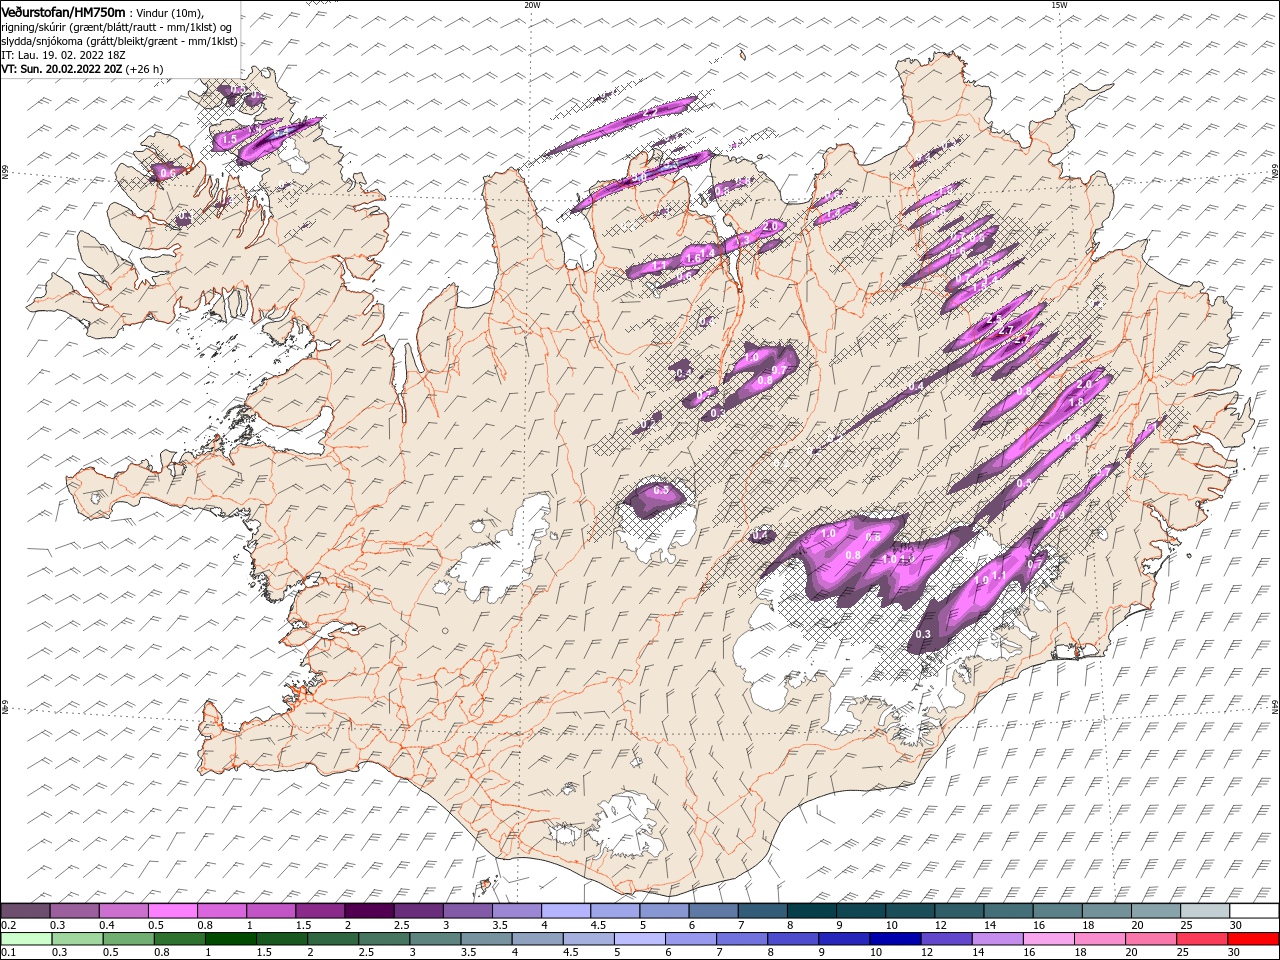
Task: Pick the bright pink swatch between 0.5 and 0.8, top row
Action: coord(172,911)
